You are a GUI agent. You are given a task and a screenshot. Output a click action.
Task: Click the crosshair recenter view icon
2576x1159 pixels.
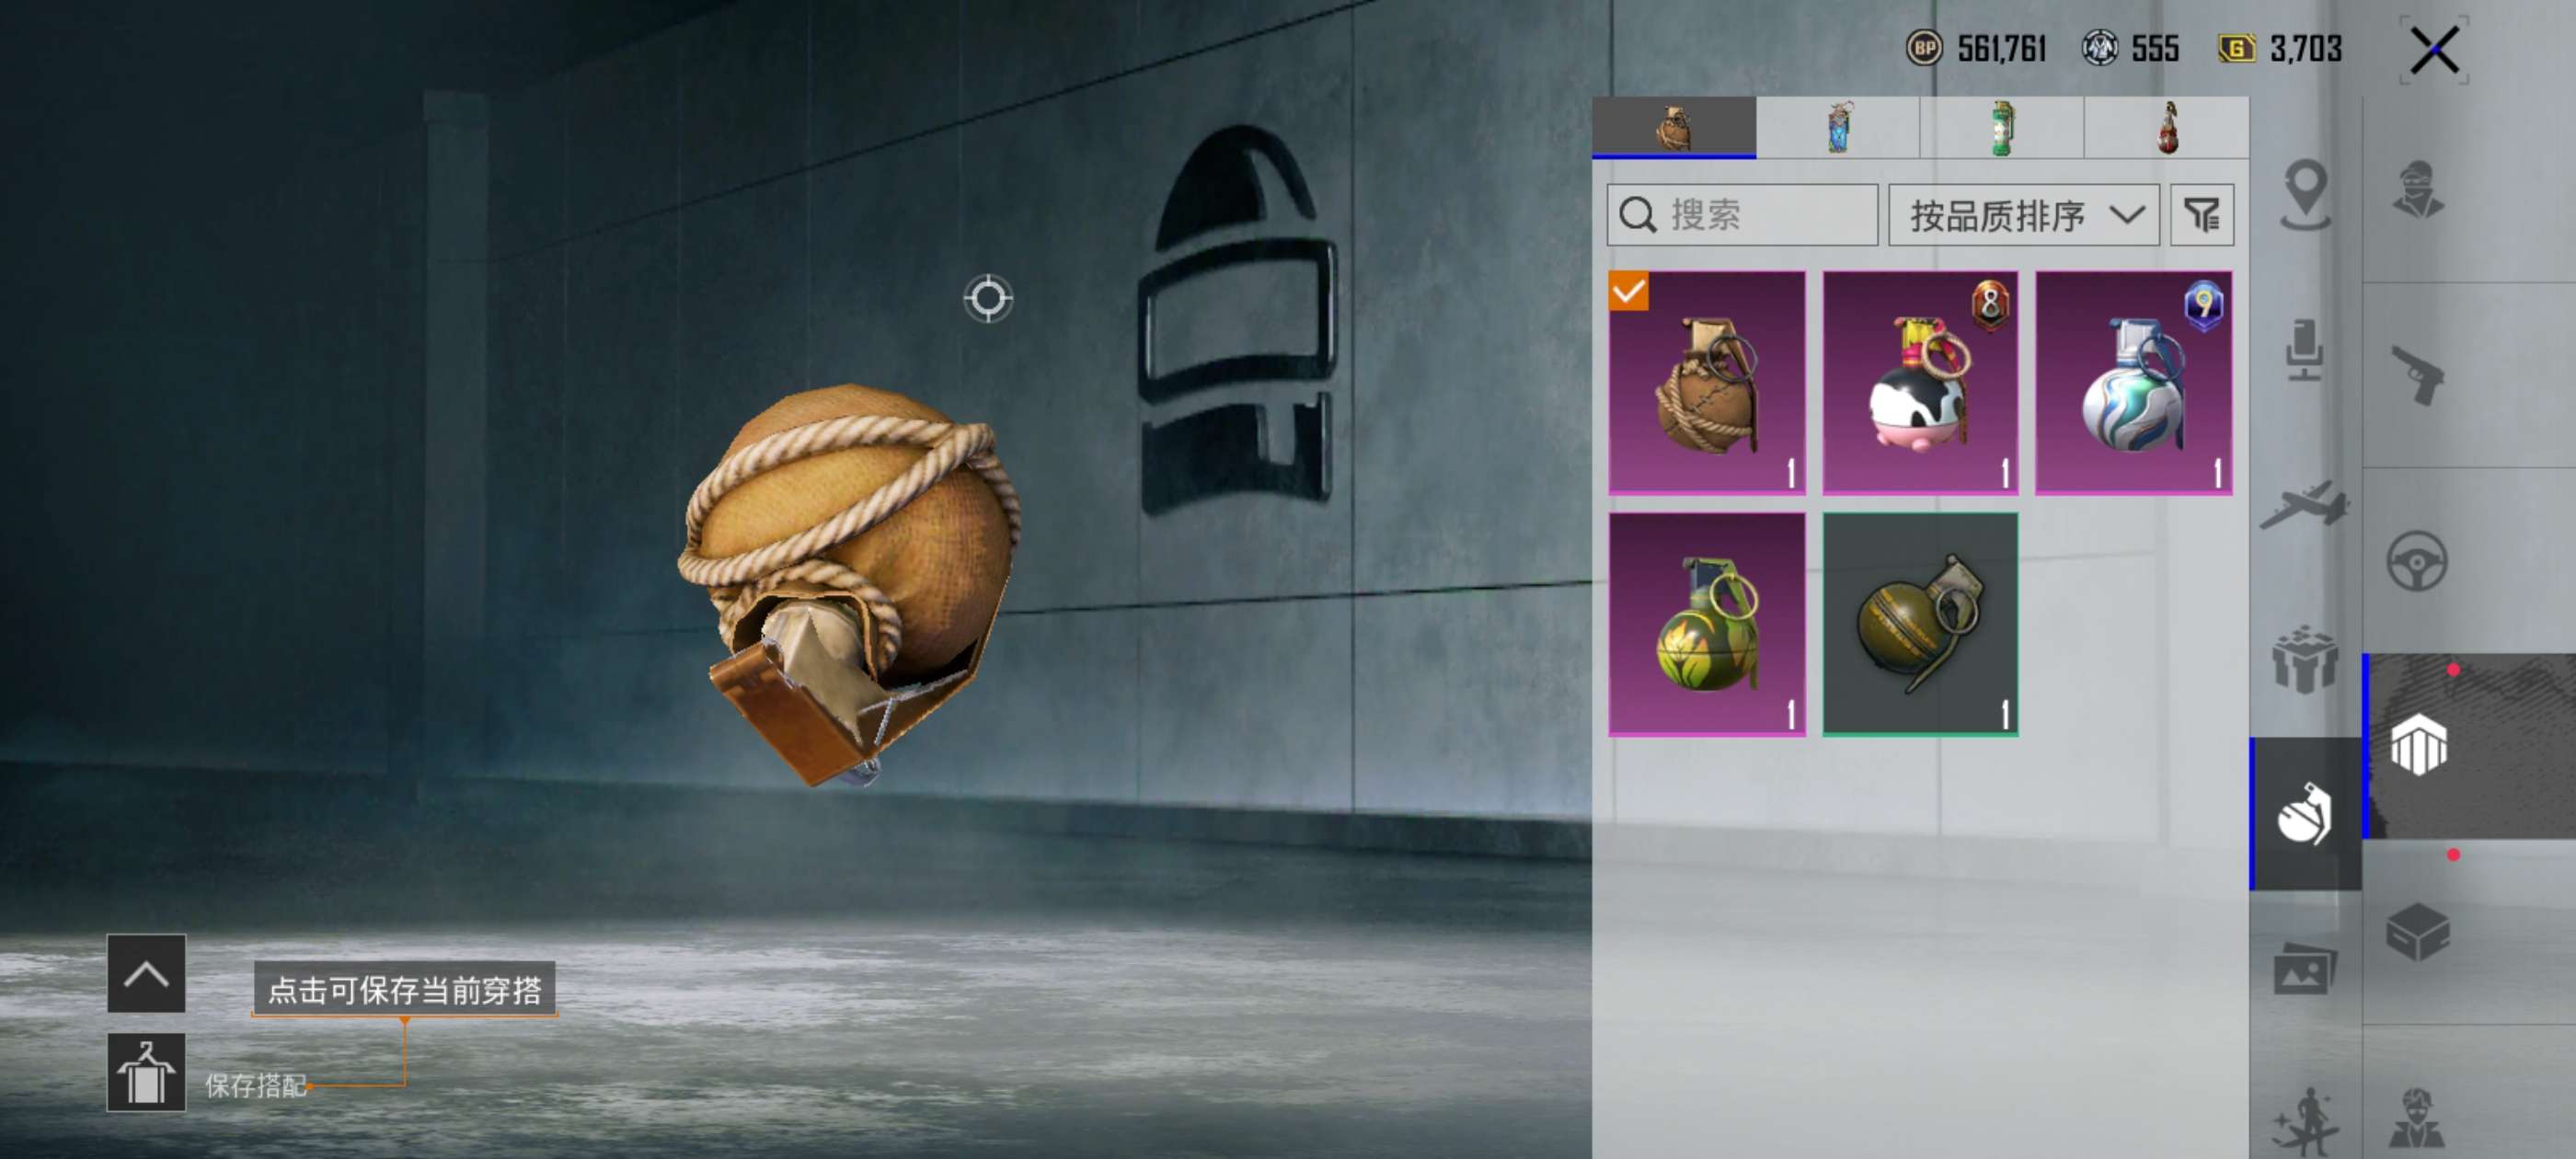coord(988,298)
